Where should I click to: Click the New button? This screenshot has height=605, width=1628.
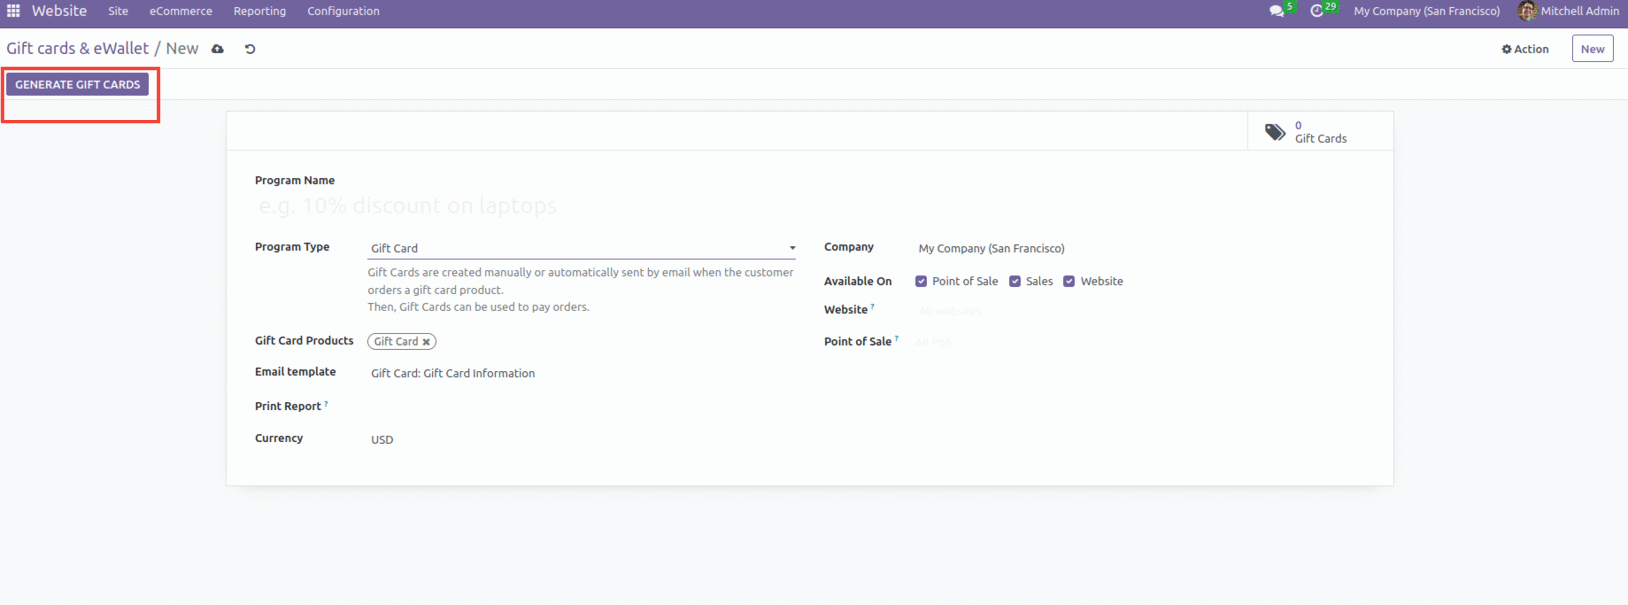[1592, 48]
